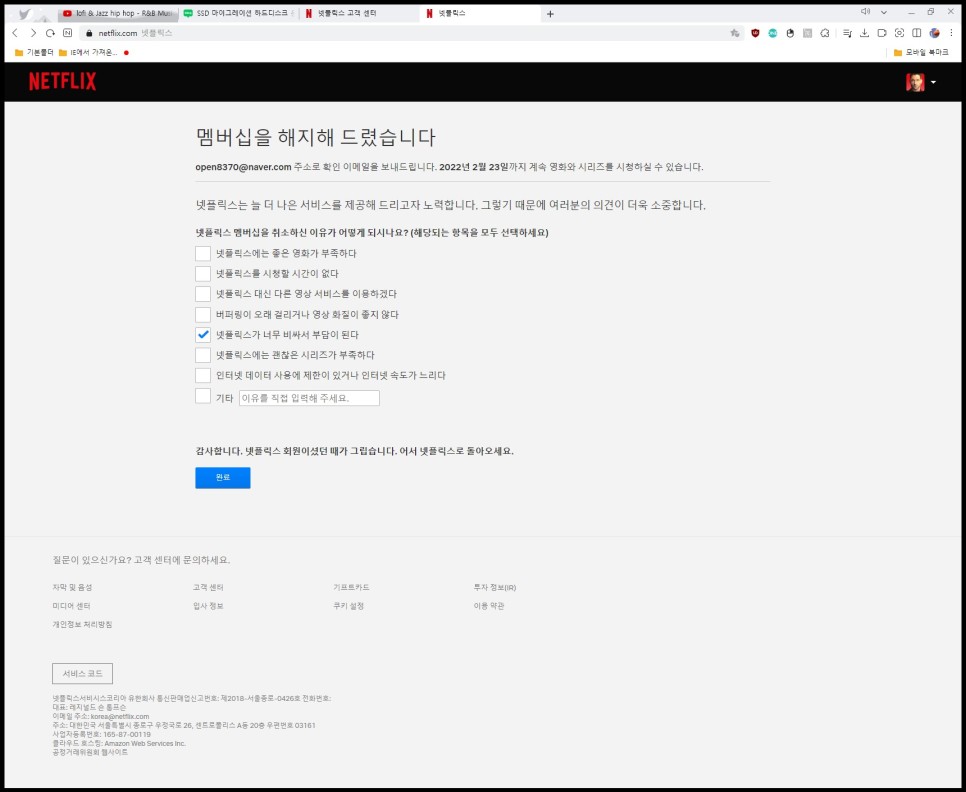
Task: Check the '기타' checkbox
Action: click(203, 395)
